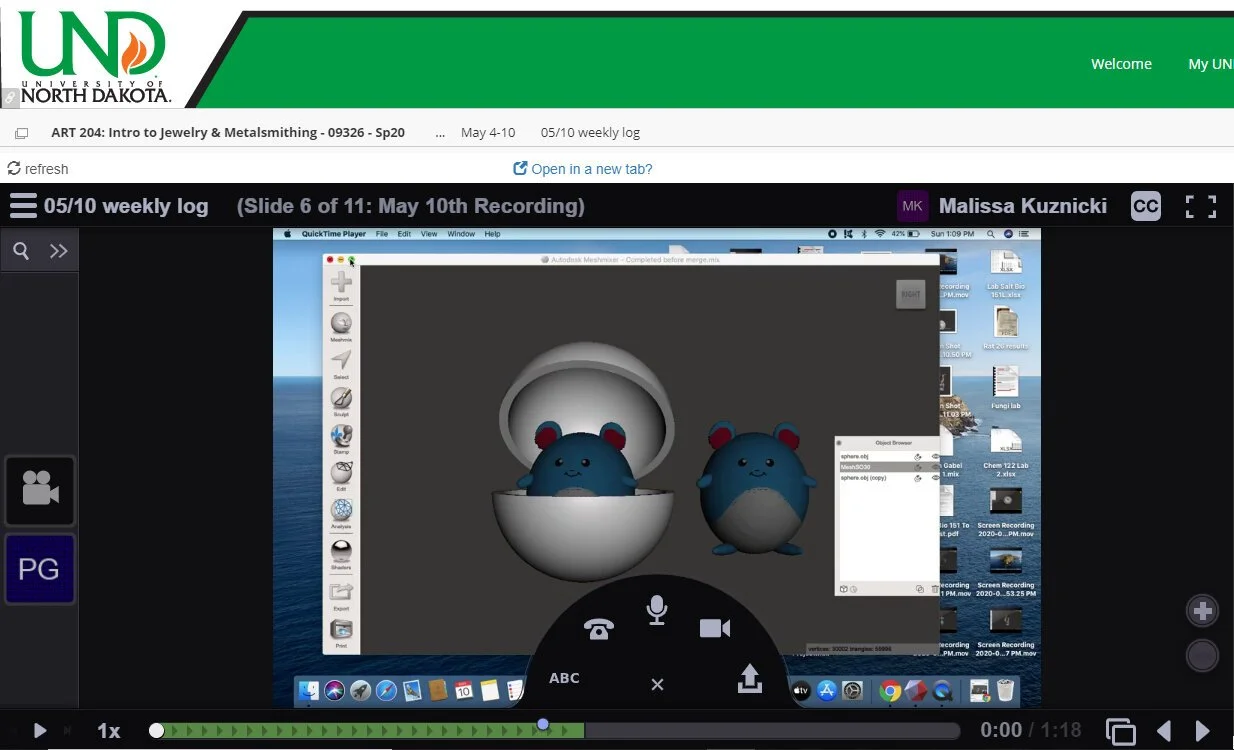Click the microphone icon in radial menu

656,610
